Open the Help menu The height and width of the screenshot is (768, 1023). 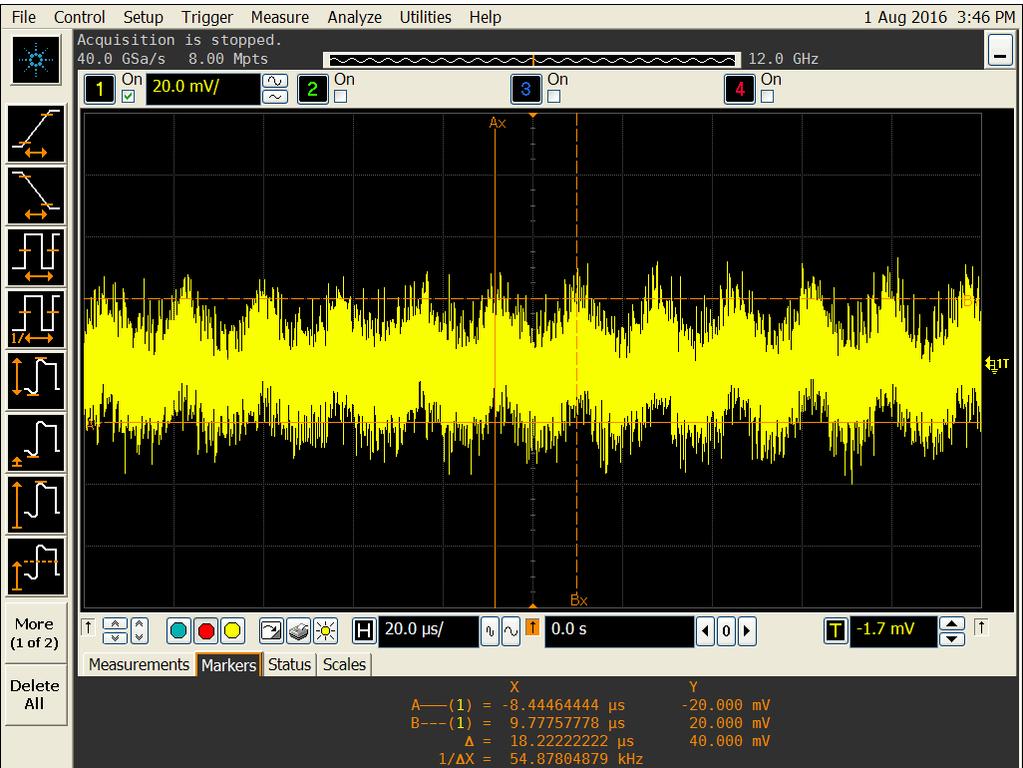coord(485,17)
